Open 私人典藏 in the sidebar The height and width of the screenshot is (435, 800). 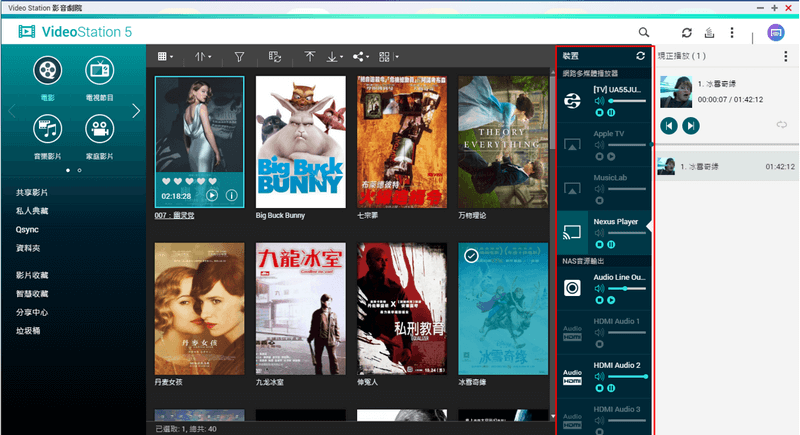32,211
